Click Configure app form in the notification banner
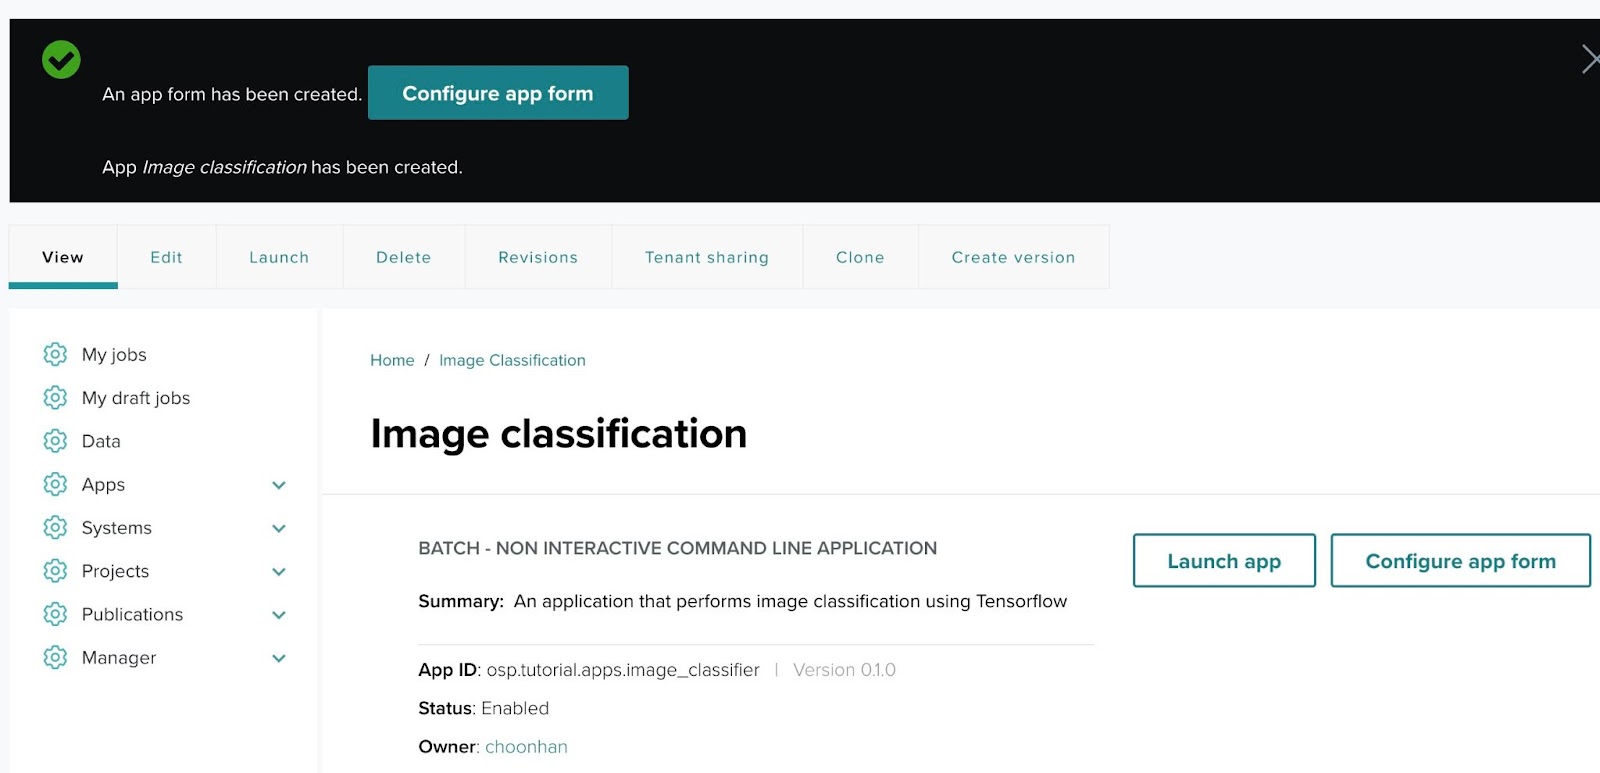The width and height of the screenshot is (1600, 773). tap(498, 93)
